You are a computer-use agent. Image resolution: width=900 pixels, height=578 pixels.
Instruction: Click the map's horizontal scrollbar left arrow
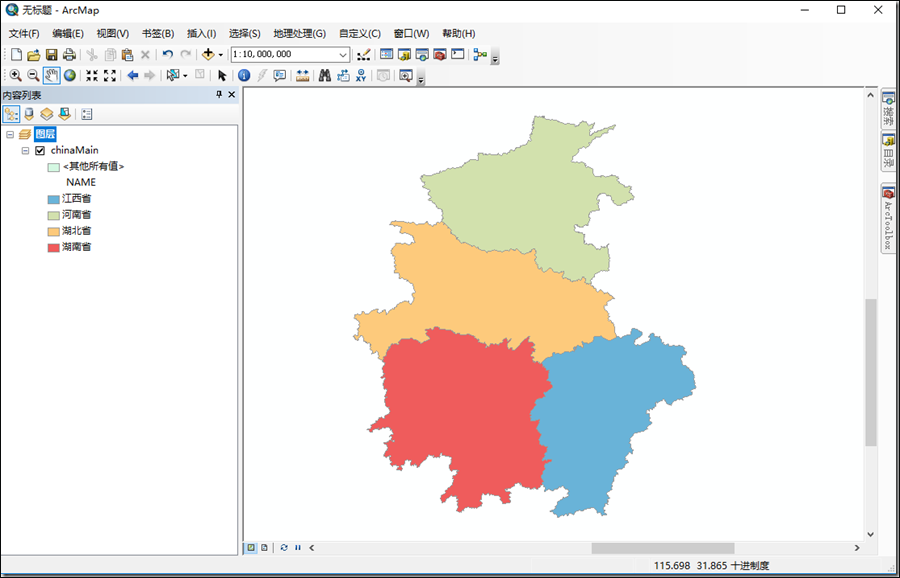(311, 547)
